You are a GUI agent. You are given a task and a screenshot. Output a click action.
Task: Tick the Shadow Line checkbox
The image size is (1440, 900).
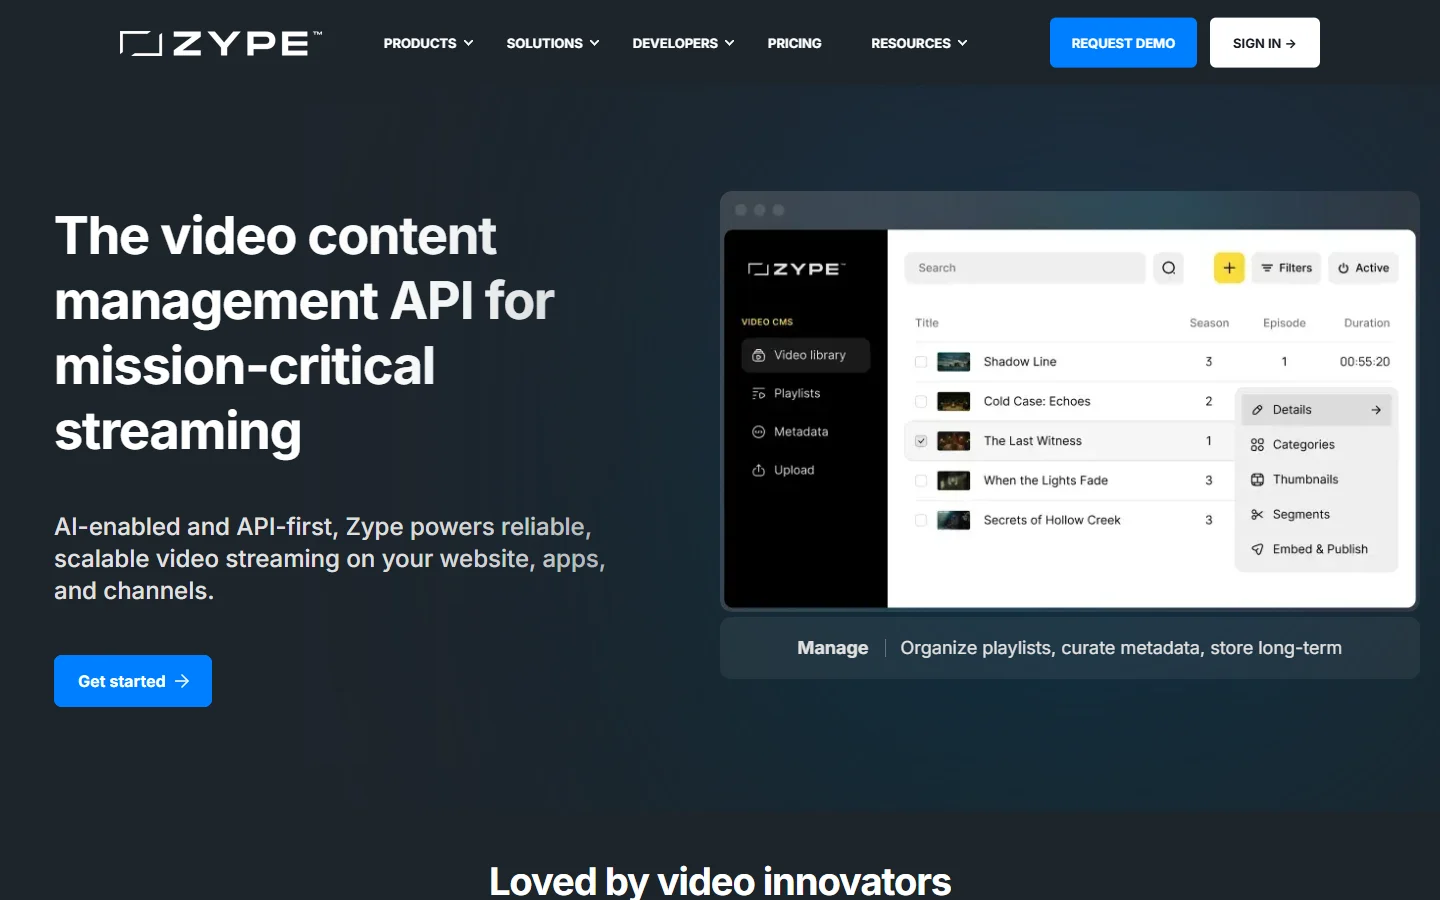921,362
